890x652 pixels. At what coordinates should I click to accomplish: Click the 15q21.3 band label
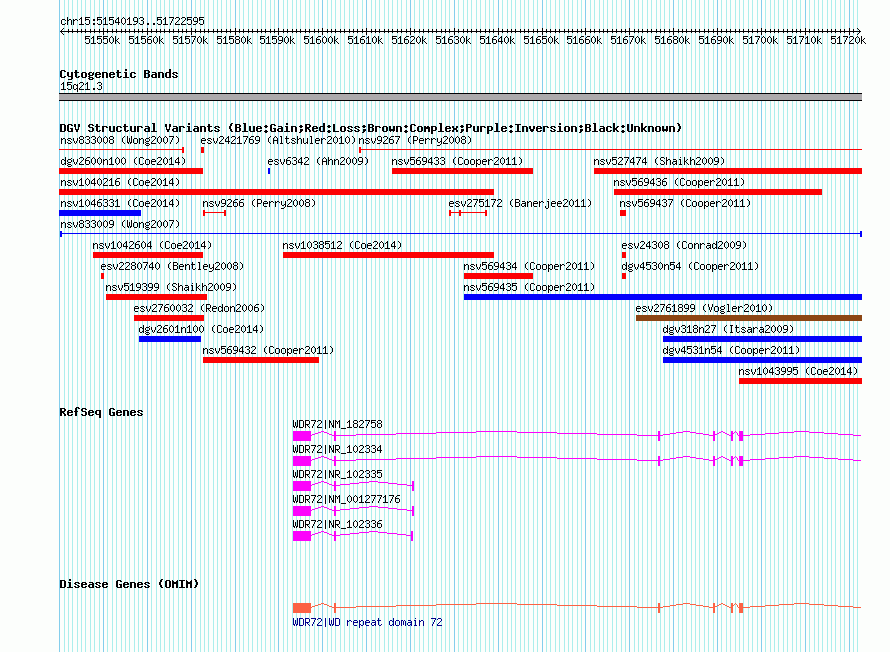(81, 86)
